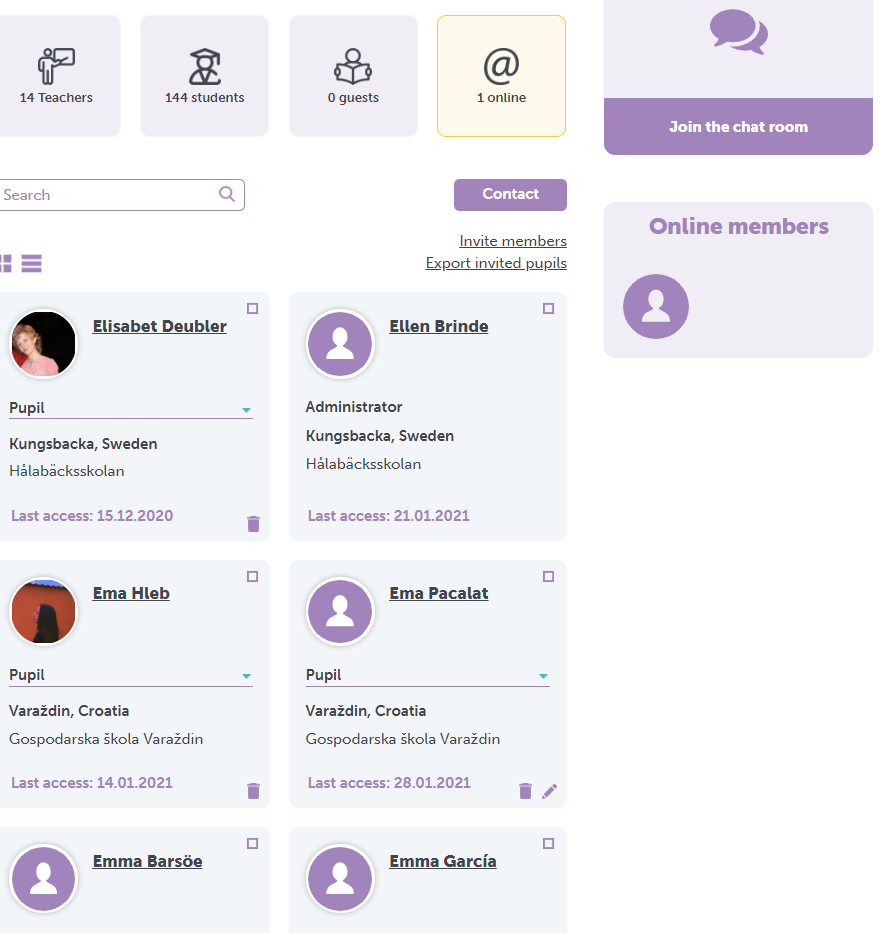Viewport: 883px width, 933px height.
Task: Click the reader icon above 0 guests
Action: point(353,66)
